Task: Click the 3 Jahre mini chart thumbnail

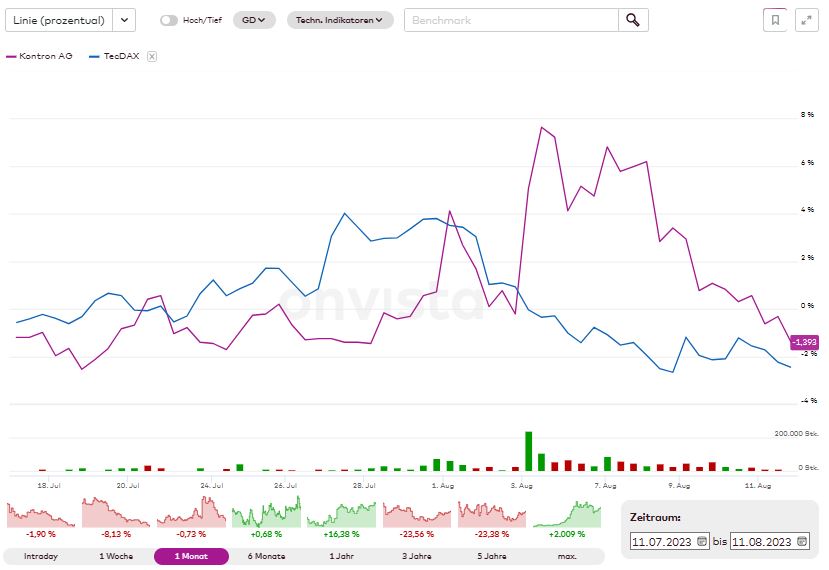Action: (x=416, y=513)
